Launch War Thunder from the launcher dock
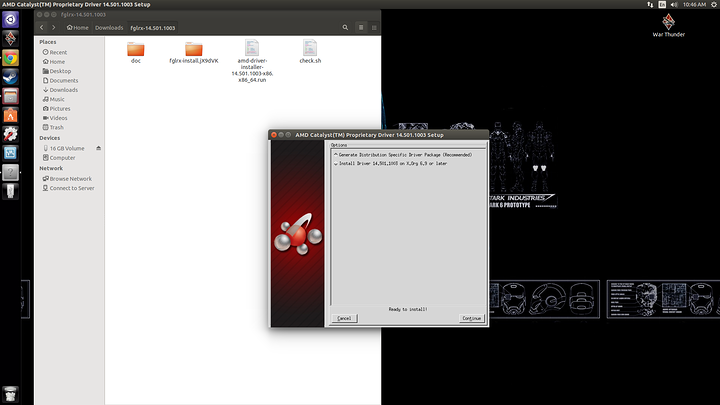 [10, 39]
